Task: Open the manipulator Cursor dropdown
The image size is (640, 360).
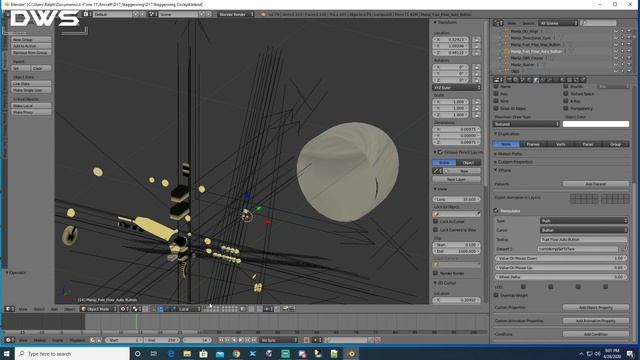Action: [583, 230]
